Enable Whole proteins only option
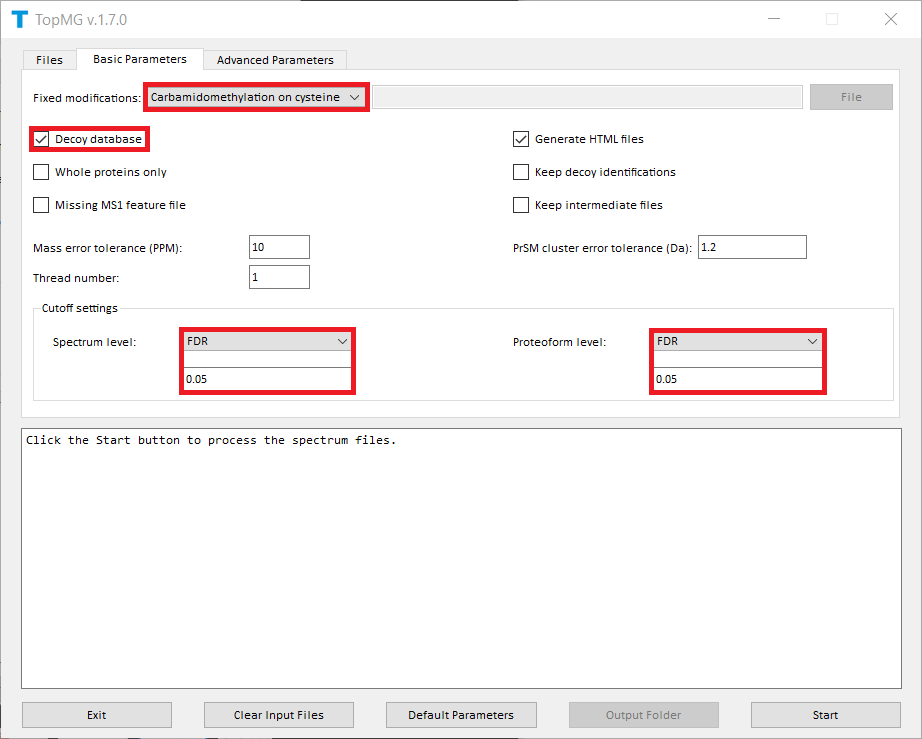Viewport: 922px width, 739px height. tap(41, 172)
